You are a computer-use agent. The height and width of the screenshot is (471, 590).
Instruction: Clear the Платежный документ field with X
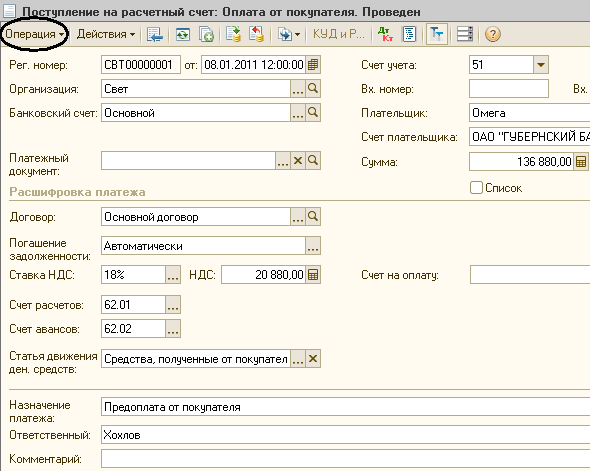click(x=298, y=161)
